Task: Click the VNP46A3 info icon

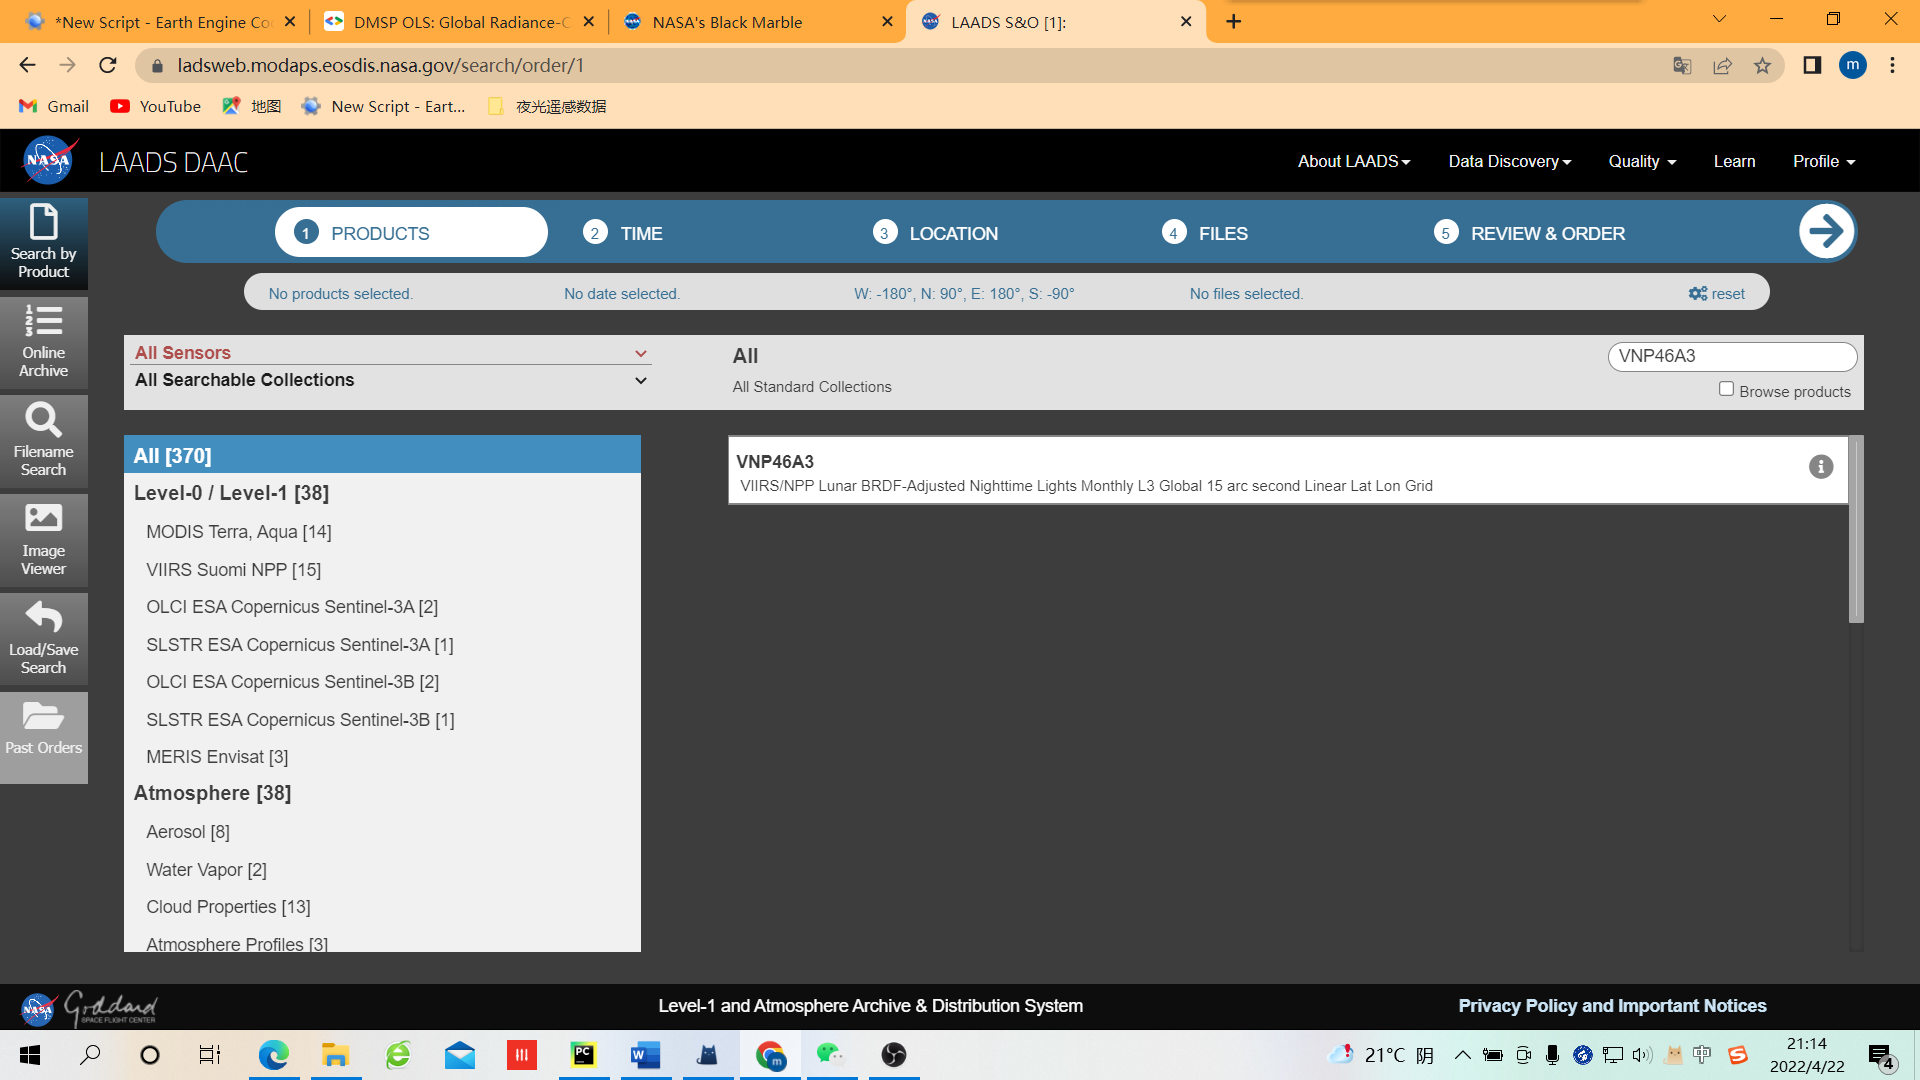Action: (x=1820, y=467)
